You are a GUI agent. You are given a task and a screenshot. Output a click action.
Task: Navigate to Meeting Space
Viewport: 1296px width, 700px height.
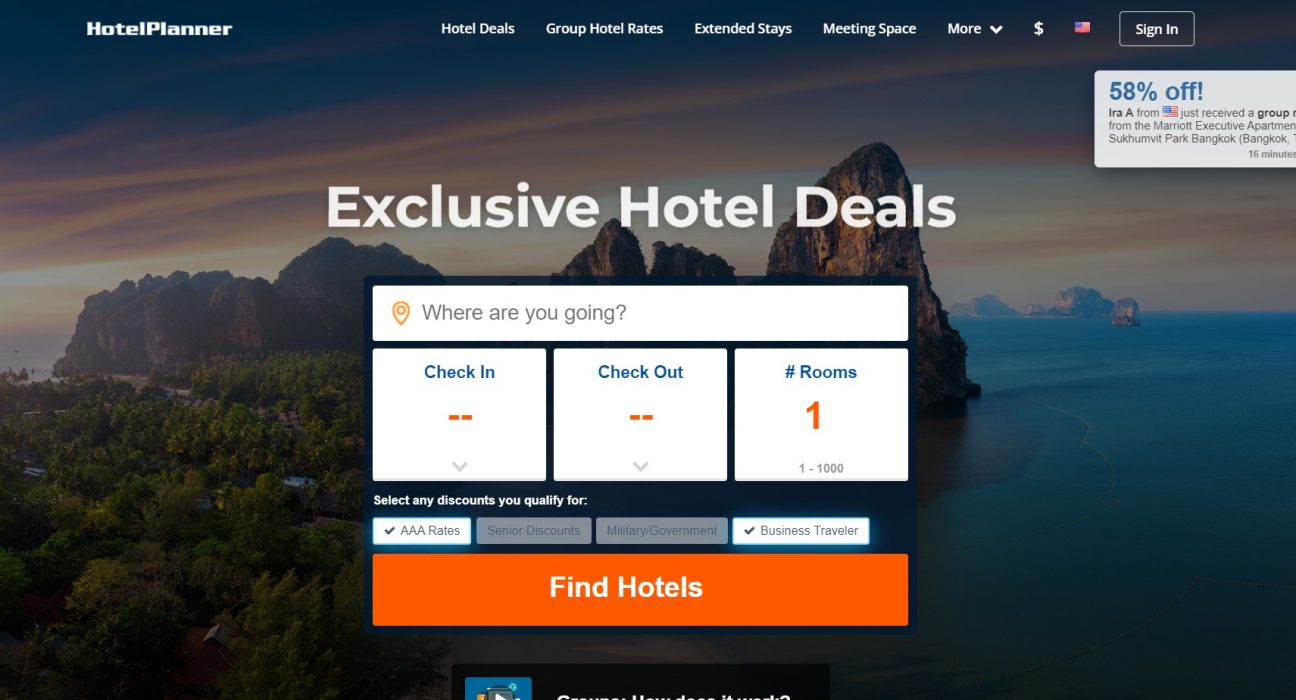(869, 29)
